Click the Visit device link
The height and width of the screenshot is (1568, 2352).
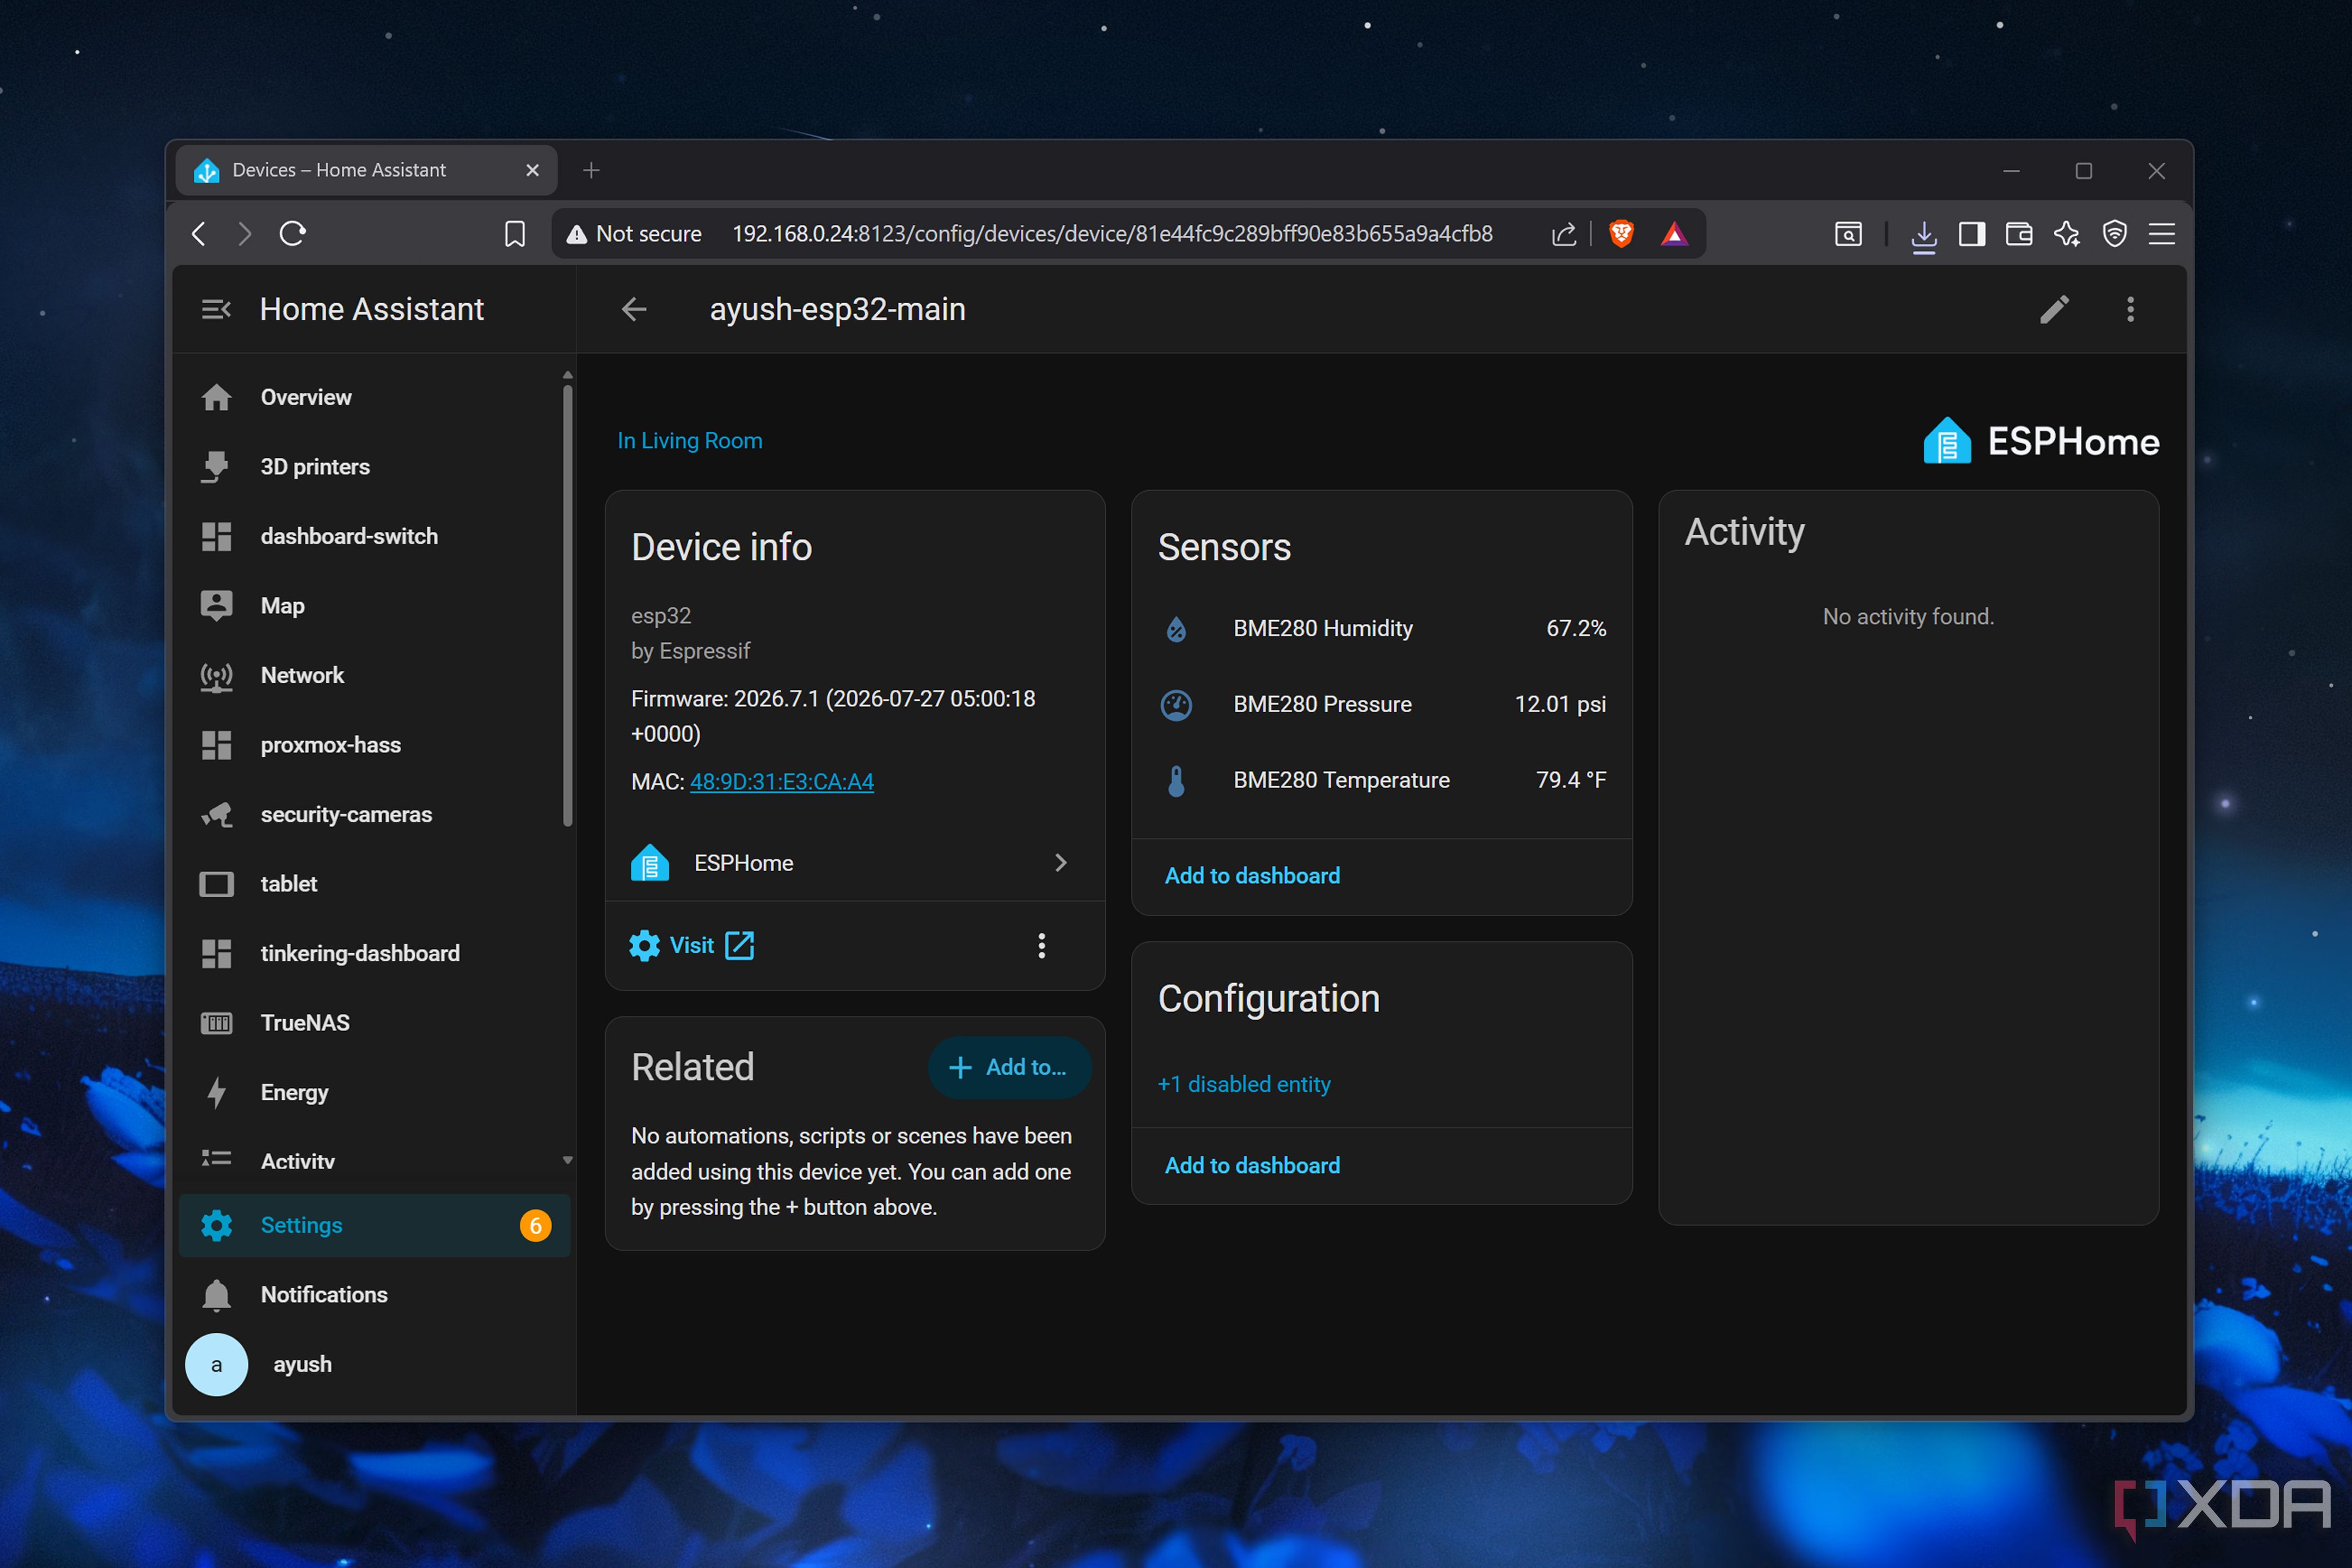(x=691, y=946)
